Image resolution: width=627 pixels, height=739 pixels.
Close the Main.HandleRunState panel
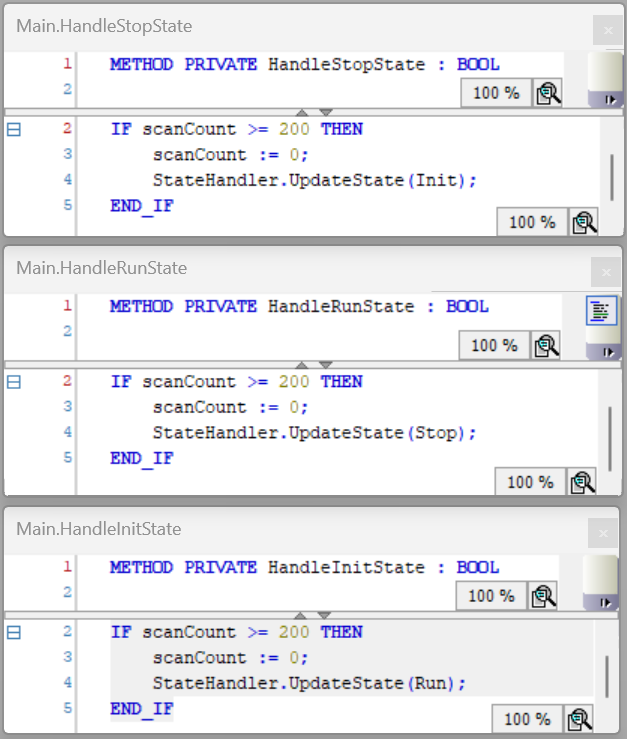[x=606, y=272]
